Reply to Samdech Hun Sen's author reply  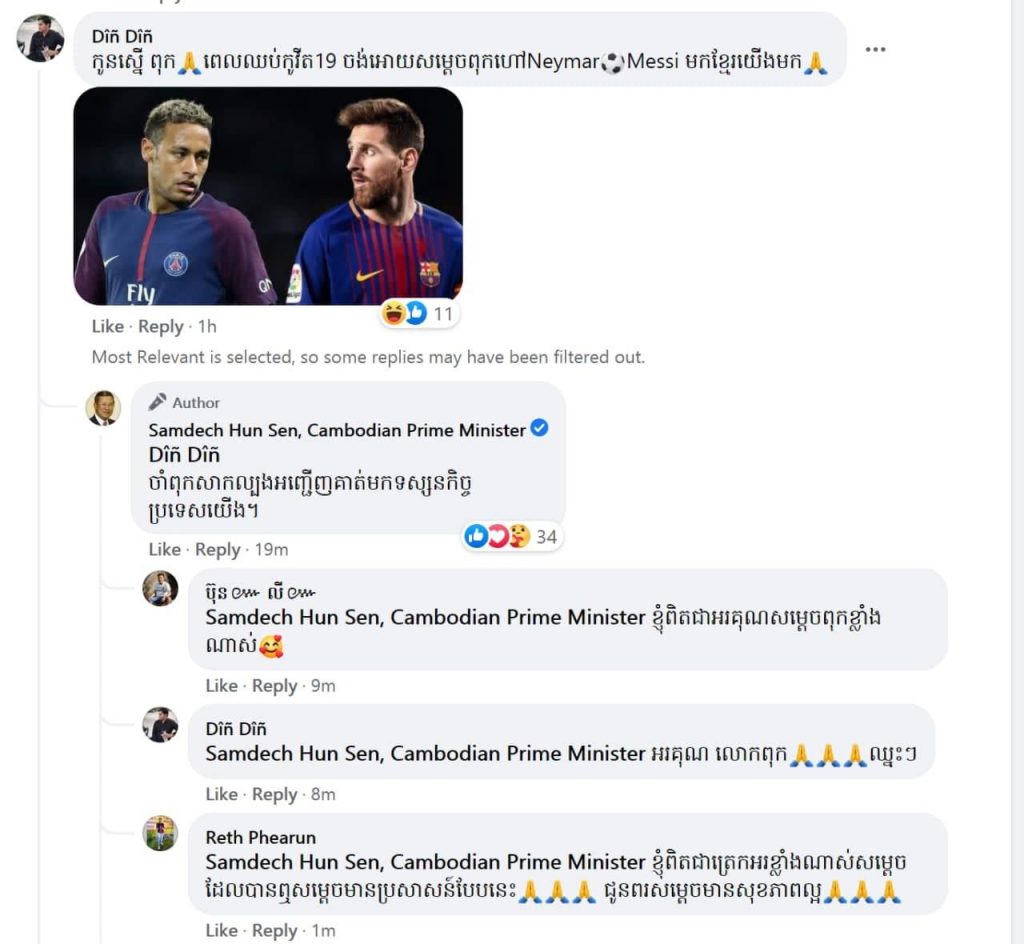pyautogui.click(x=217, y=549)
